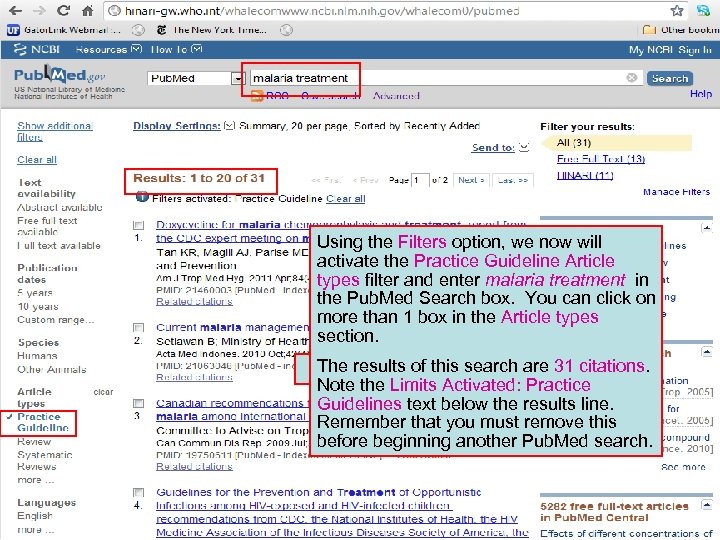Open The New York Times bookmark
This screenshot has width=720, height=540.
point(212,30)
